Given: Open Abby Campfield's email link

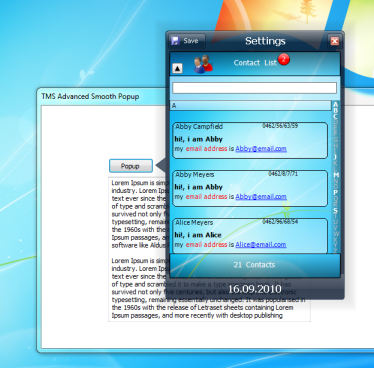Looking at the screenshot, I should 261,149.
